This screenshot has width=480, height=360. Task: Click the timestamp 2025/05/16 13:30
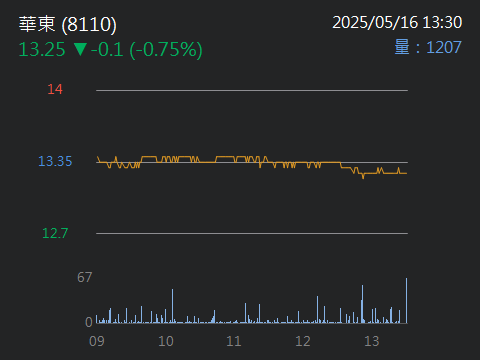pyautogui.click(x=397, y=22)
